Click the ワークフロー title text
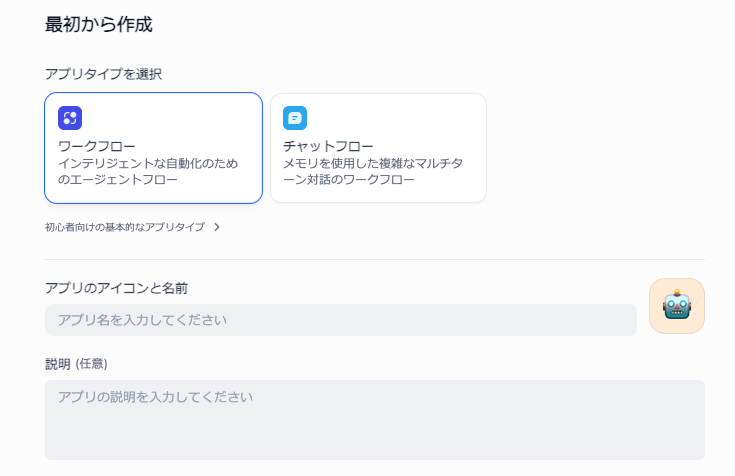 97,146
